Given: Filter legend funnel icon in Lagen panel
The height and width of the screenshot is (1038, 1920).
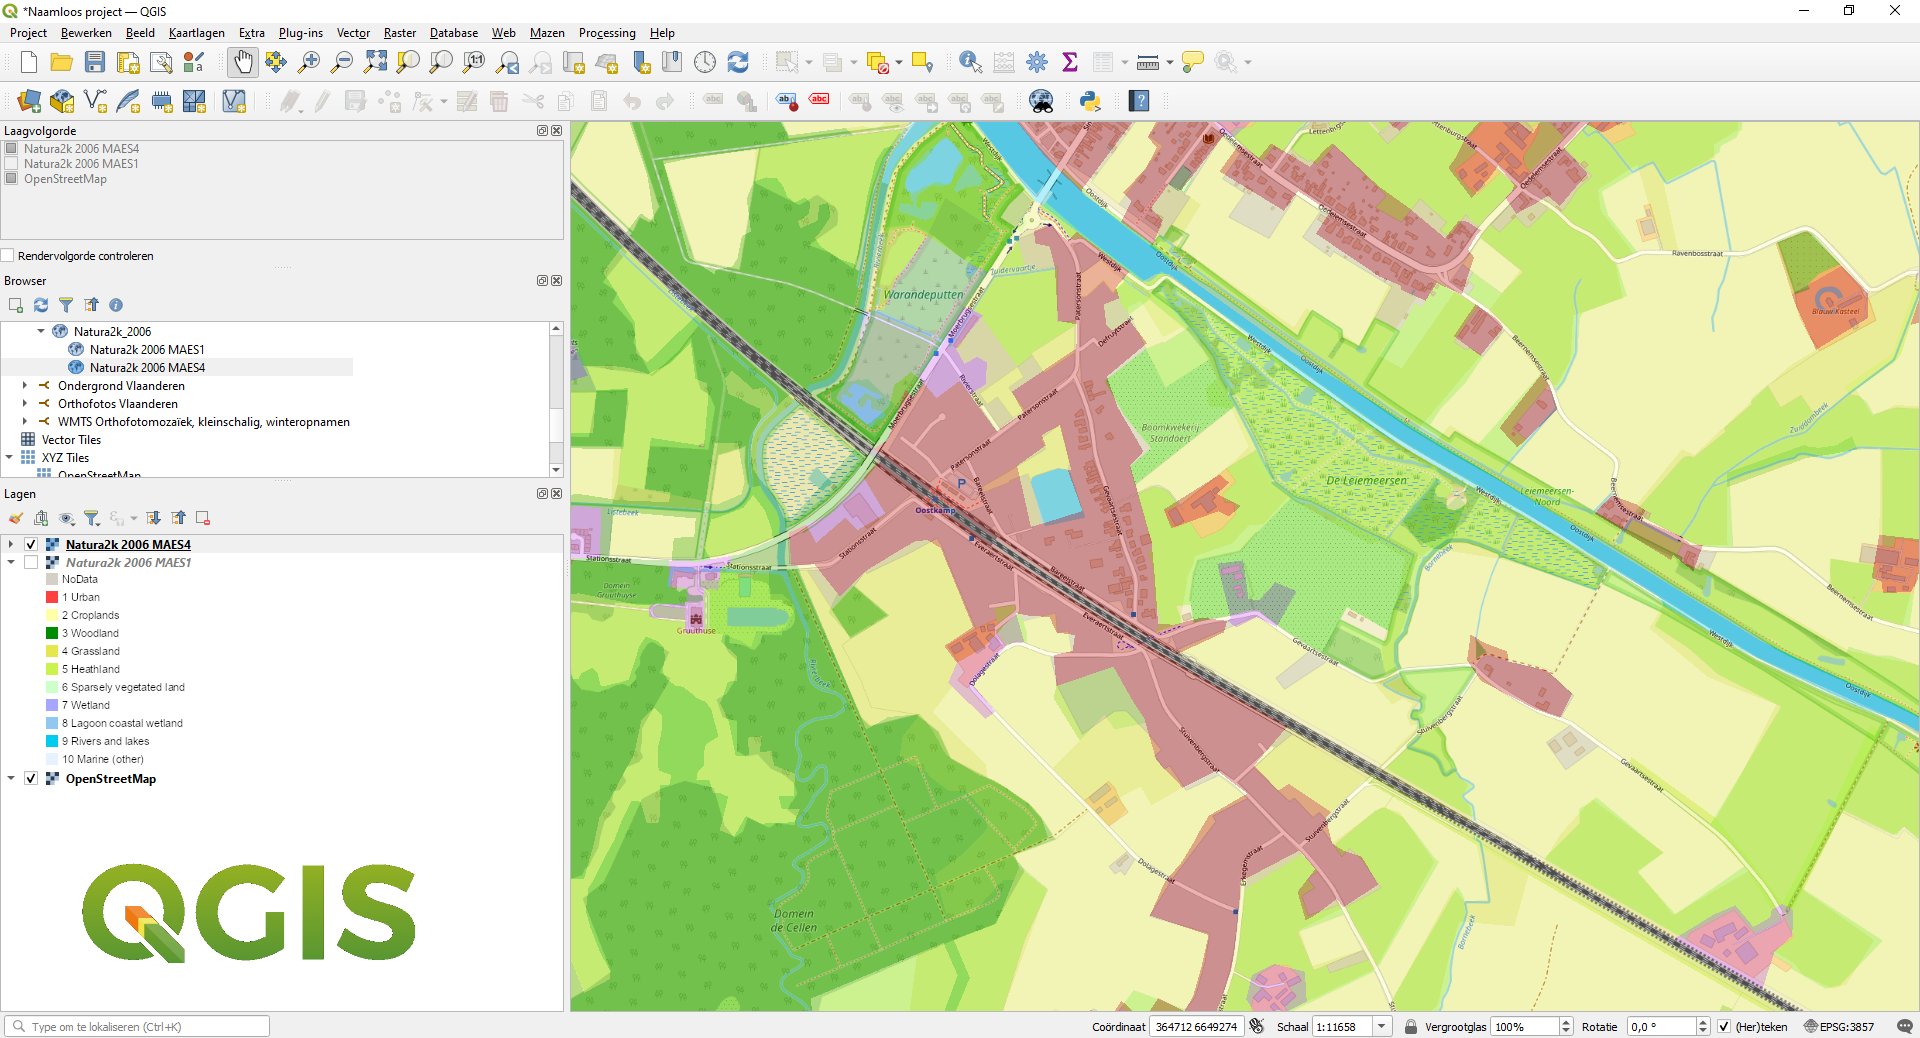Looking at the screenshot, I should (x=91, y=518).
